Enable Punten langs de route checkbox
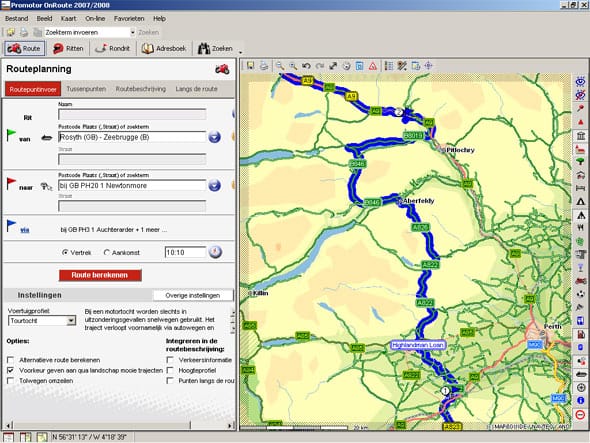 (x=170, y=381)
